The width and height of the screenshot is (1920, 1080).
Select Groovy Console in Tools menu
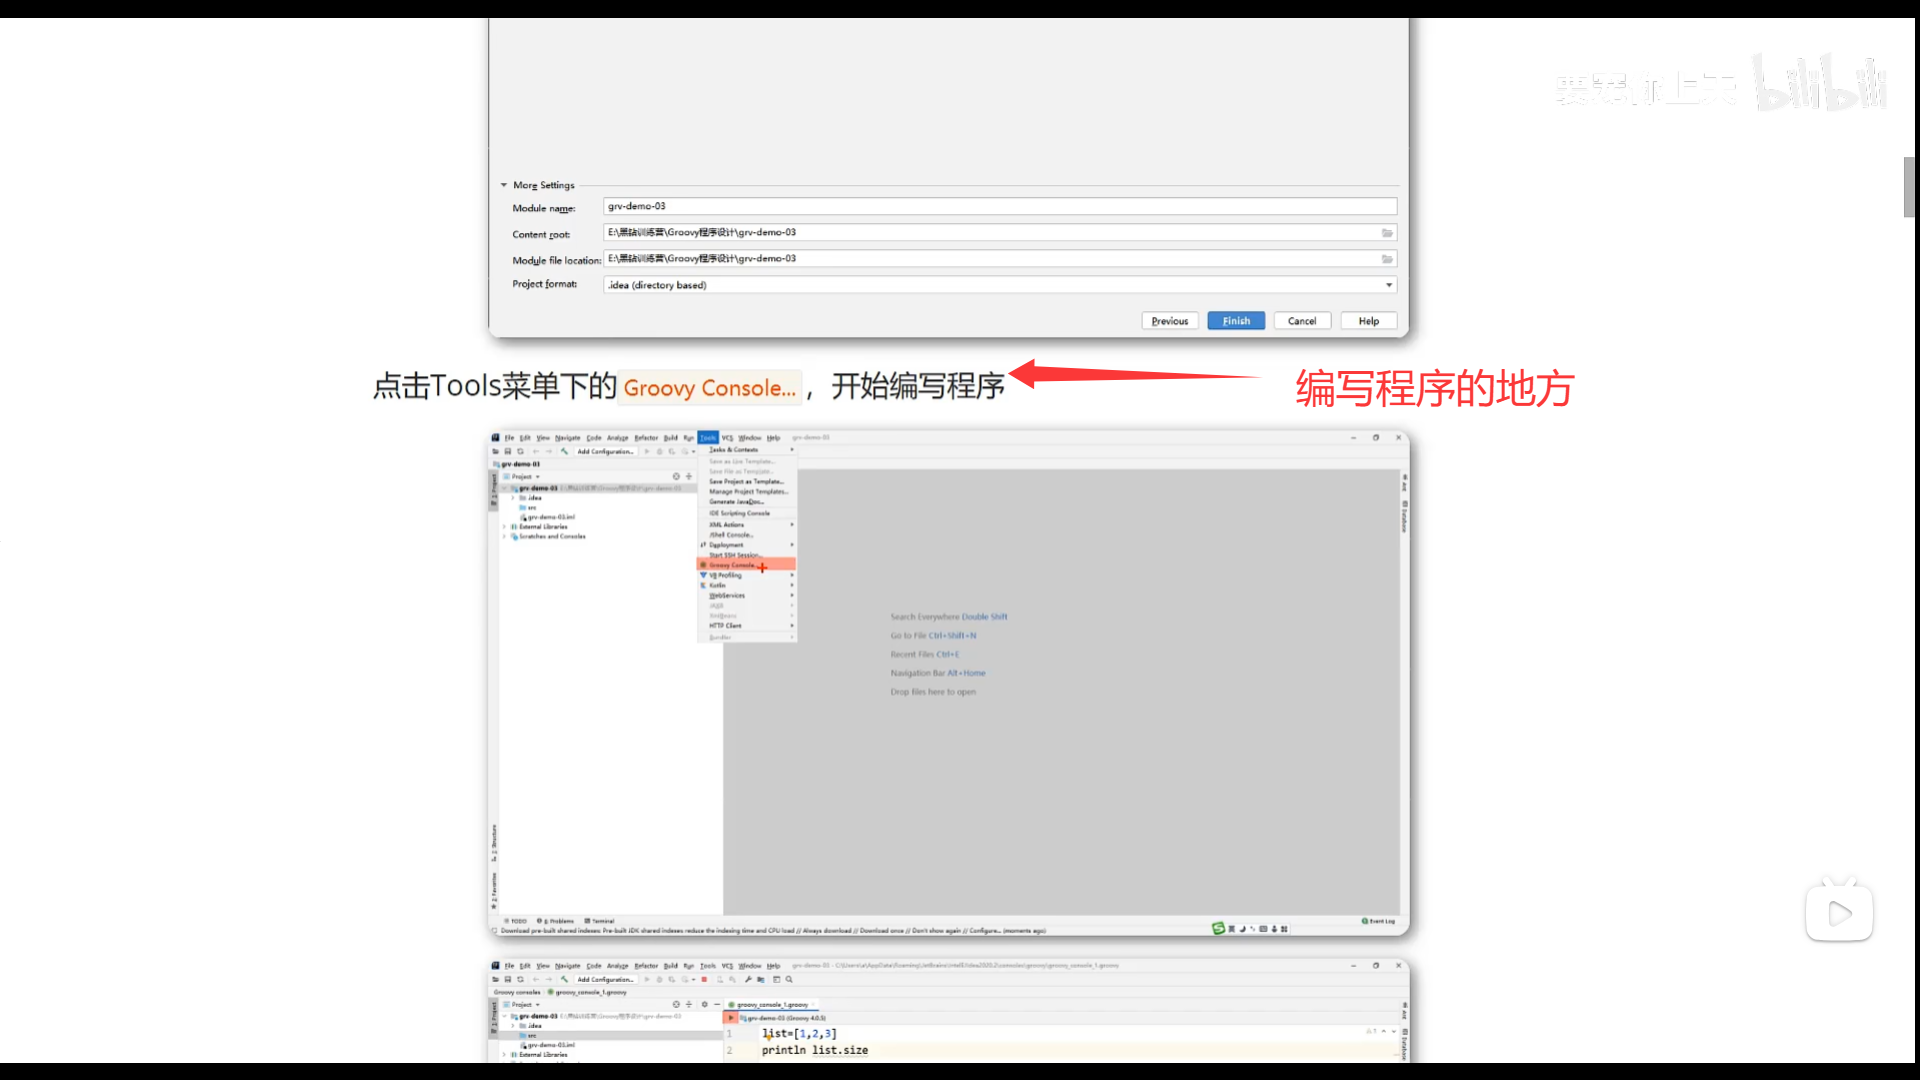(733, 565)
